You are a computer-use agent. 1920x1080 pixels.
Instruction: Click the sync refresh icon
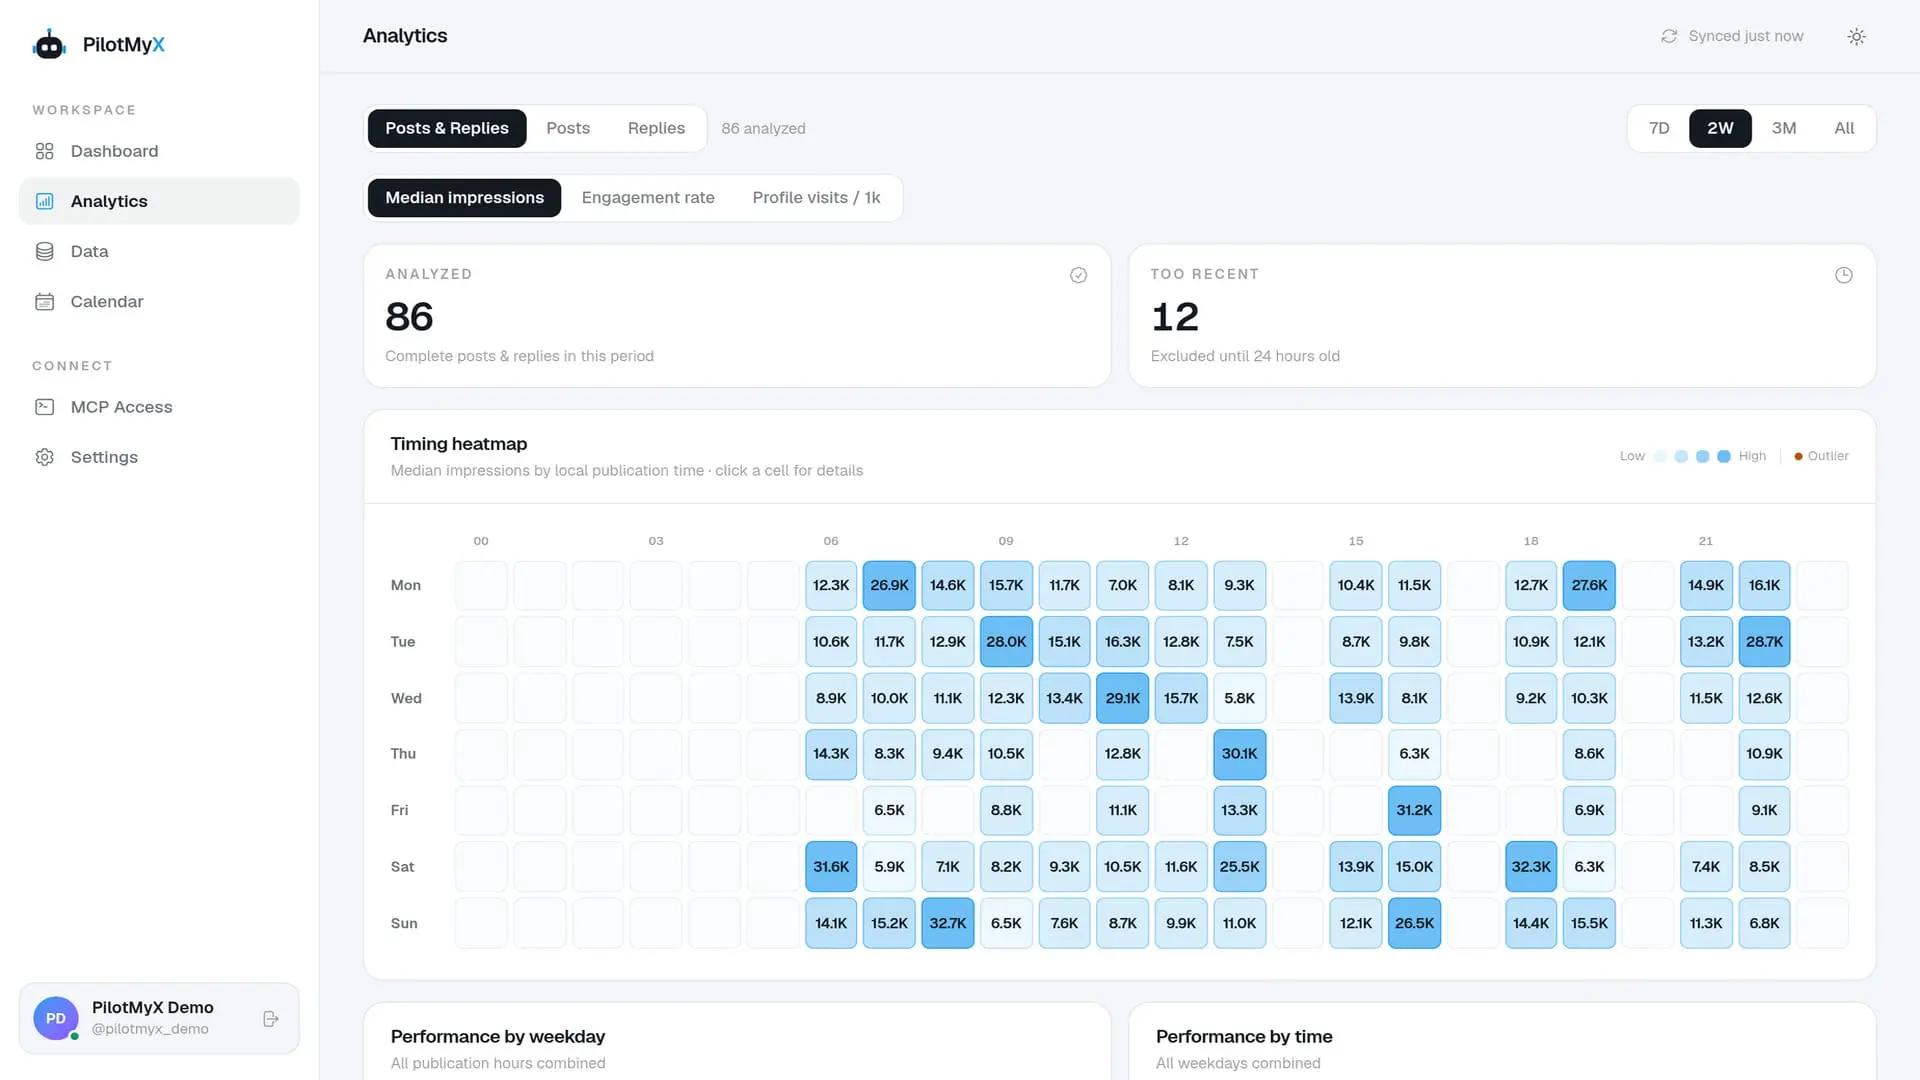coord(1669,36)
